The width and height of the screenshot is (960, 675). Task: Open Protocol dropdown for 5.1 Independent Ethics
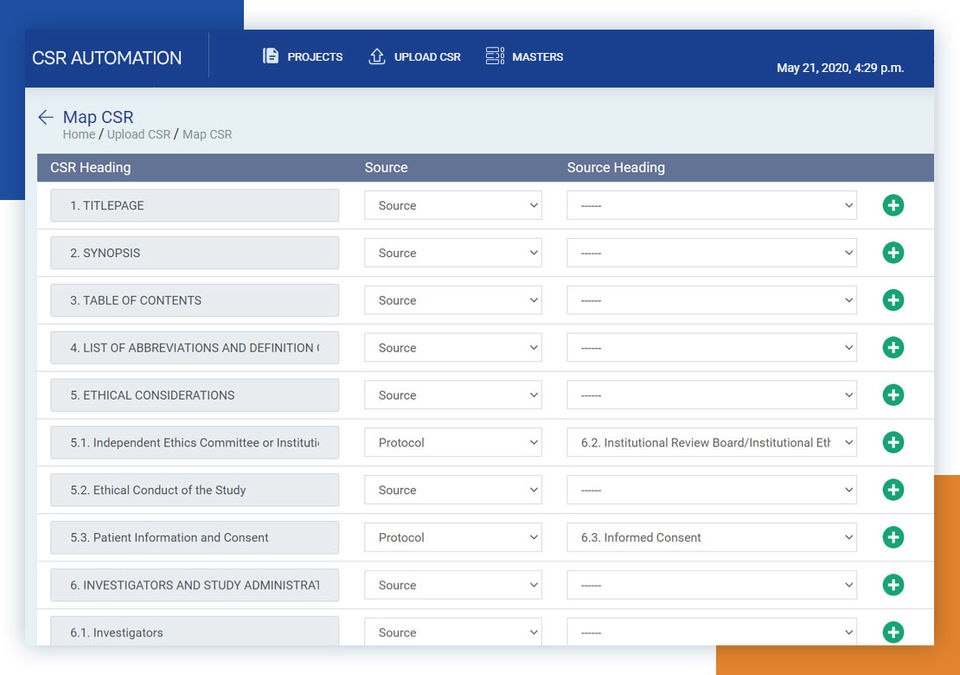(453, 442)
